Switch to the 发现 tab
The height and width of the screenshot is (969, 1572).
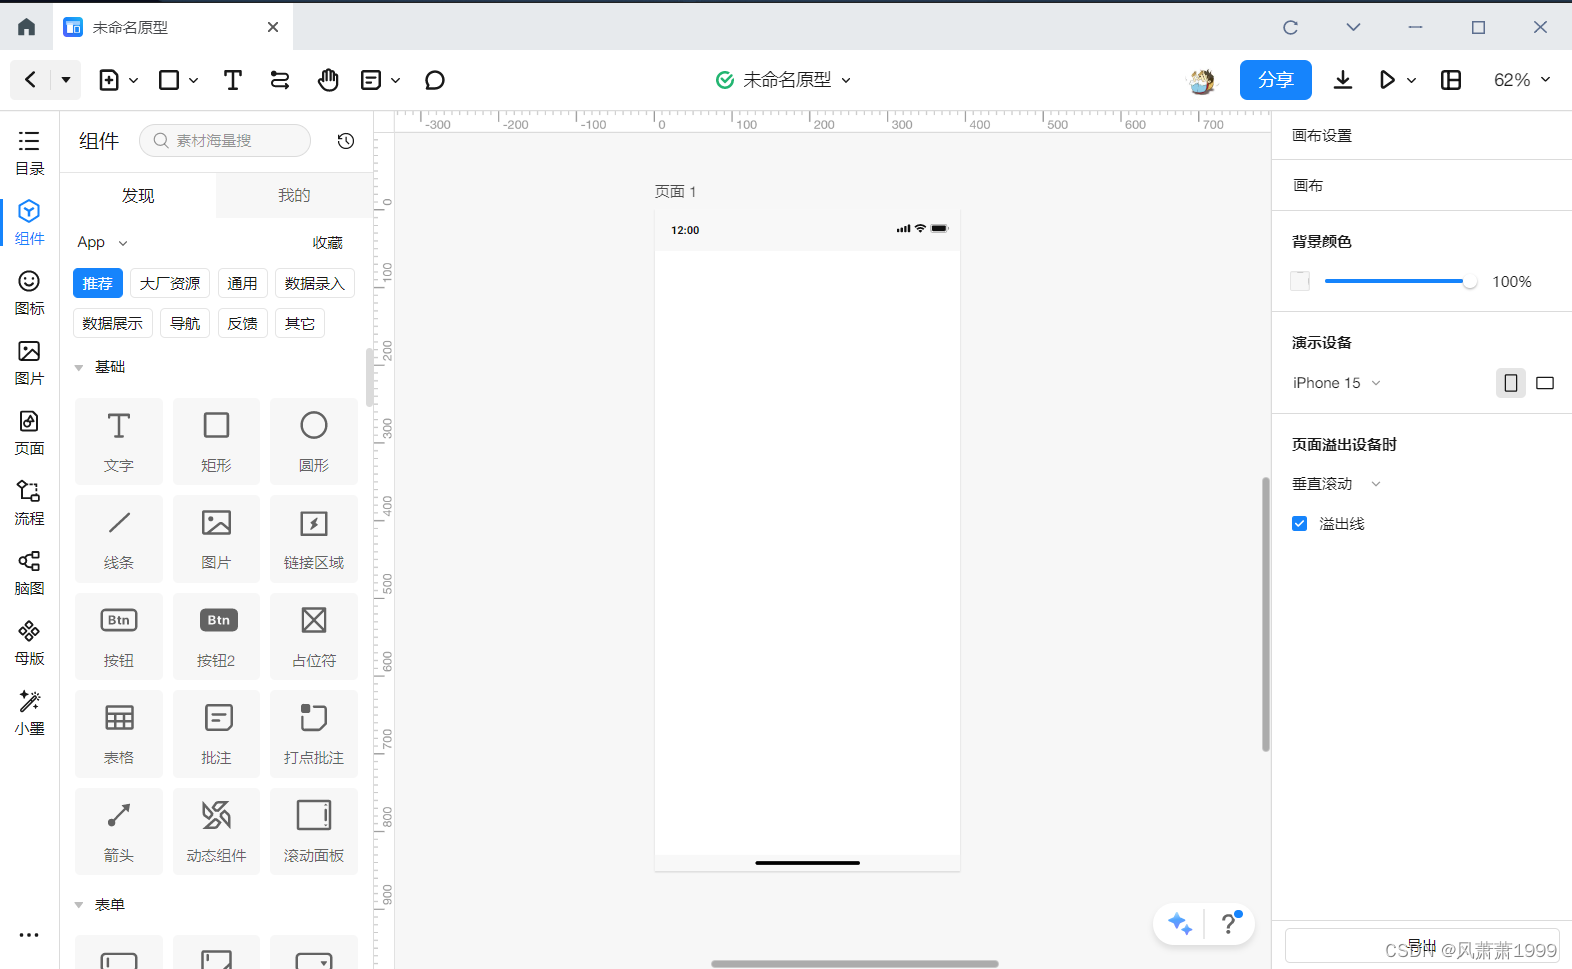click(x=138, y=196)
